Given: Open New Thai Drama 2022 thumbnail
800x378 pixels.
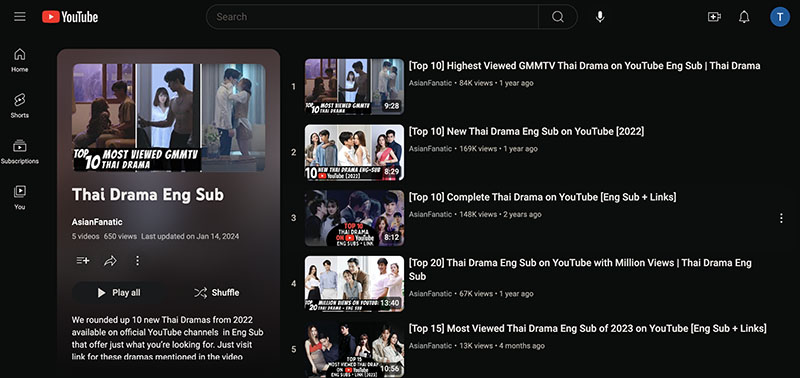Looking at the screenshot, I should [354, 153].
